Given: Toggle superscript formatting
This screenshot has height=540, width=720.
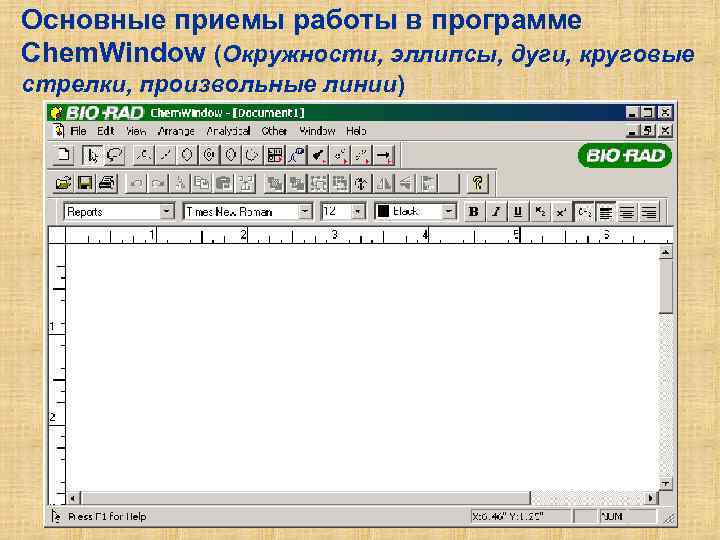Looking at the screenshot, I should coord(562,212).
